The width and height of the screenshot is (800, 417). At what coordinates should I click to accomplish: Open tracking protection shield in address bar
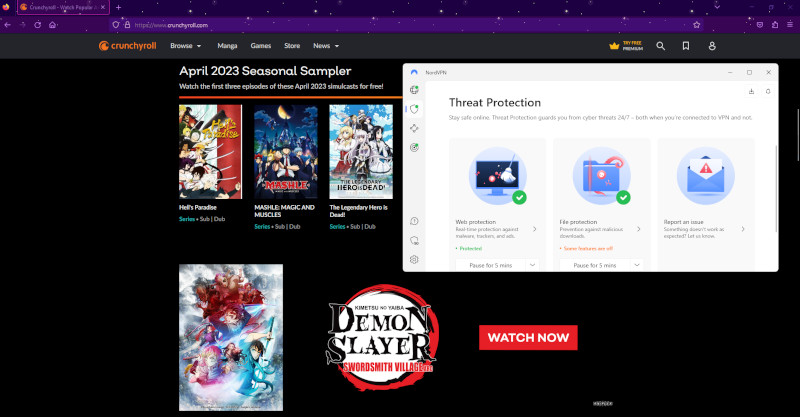click(x=116, y=24)
